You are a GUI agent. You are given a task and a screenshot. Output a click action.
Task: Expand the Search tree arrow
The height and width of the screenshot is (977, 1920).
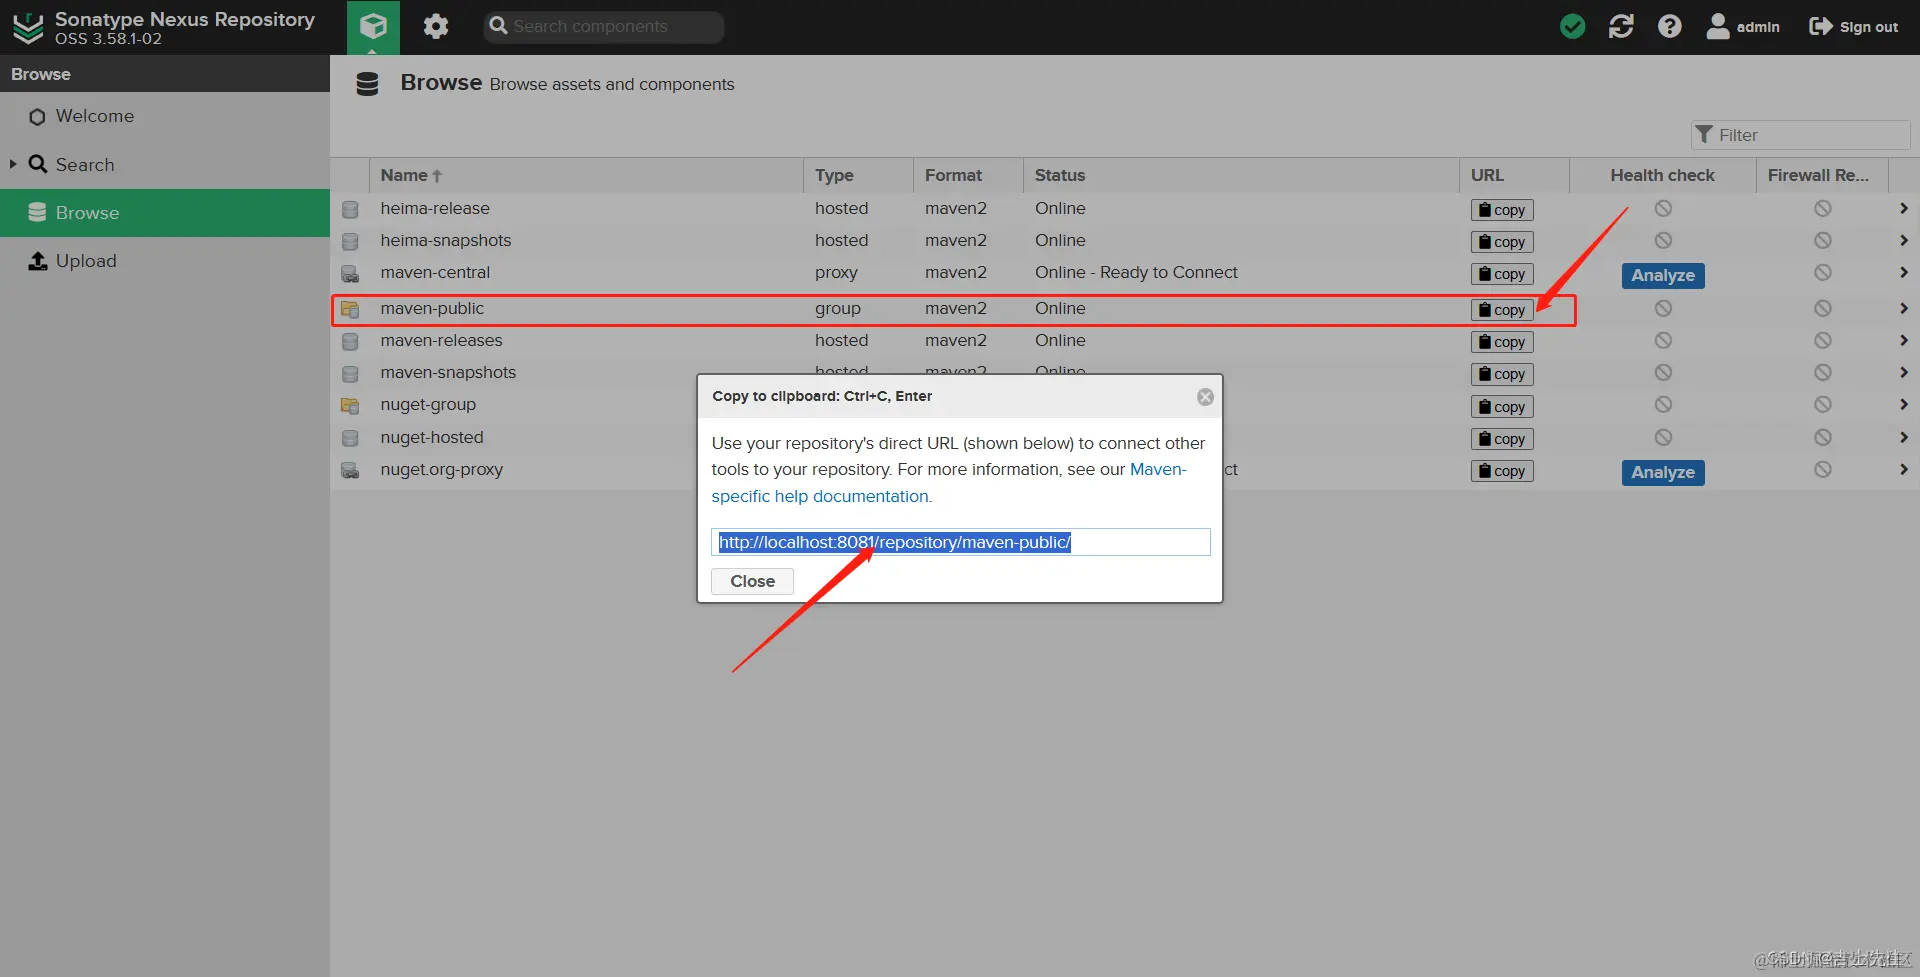point(13,164)
